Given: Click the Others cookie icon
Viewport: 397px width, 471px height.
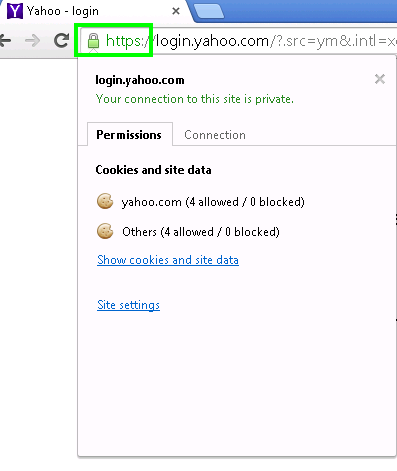Looking at the screenshot, I should [x=105, y=231].
